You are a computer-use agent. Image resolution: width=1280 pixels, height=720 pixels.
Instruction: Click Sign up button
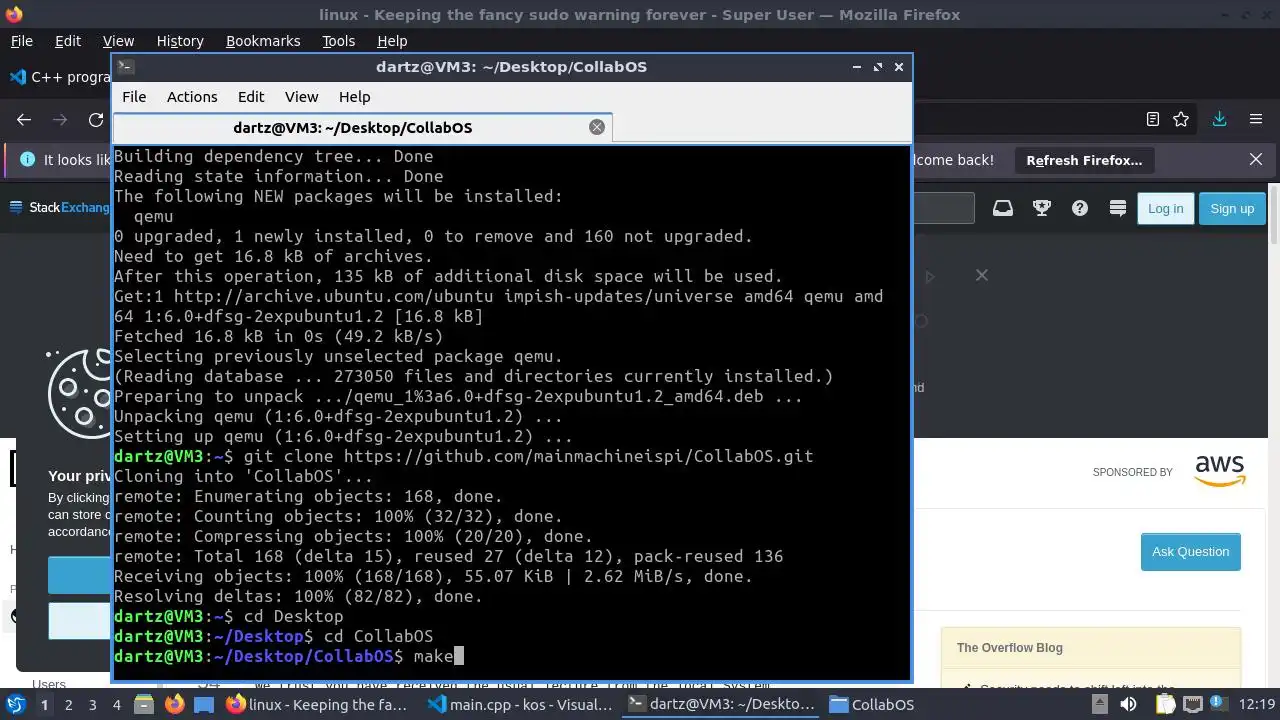pyautogui.click(x=1232, y=208)
